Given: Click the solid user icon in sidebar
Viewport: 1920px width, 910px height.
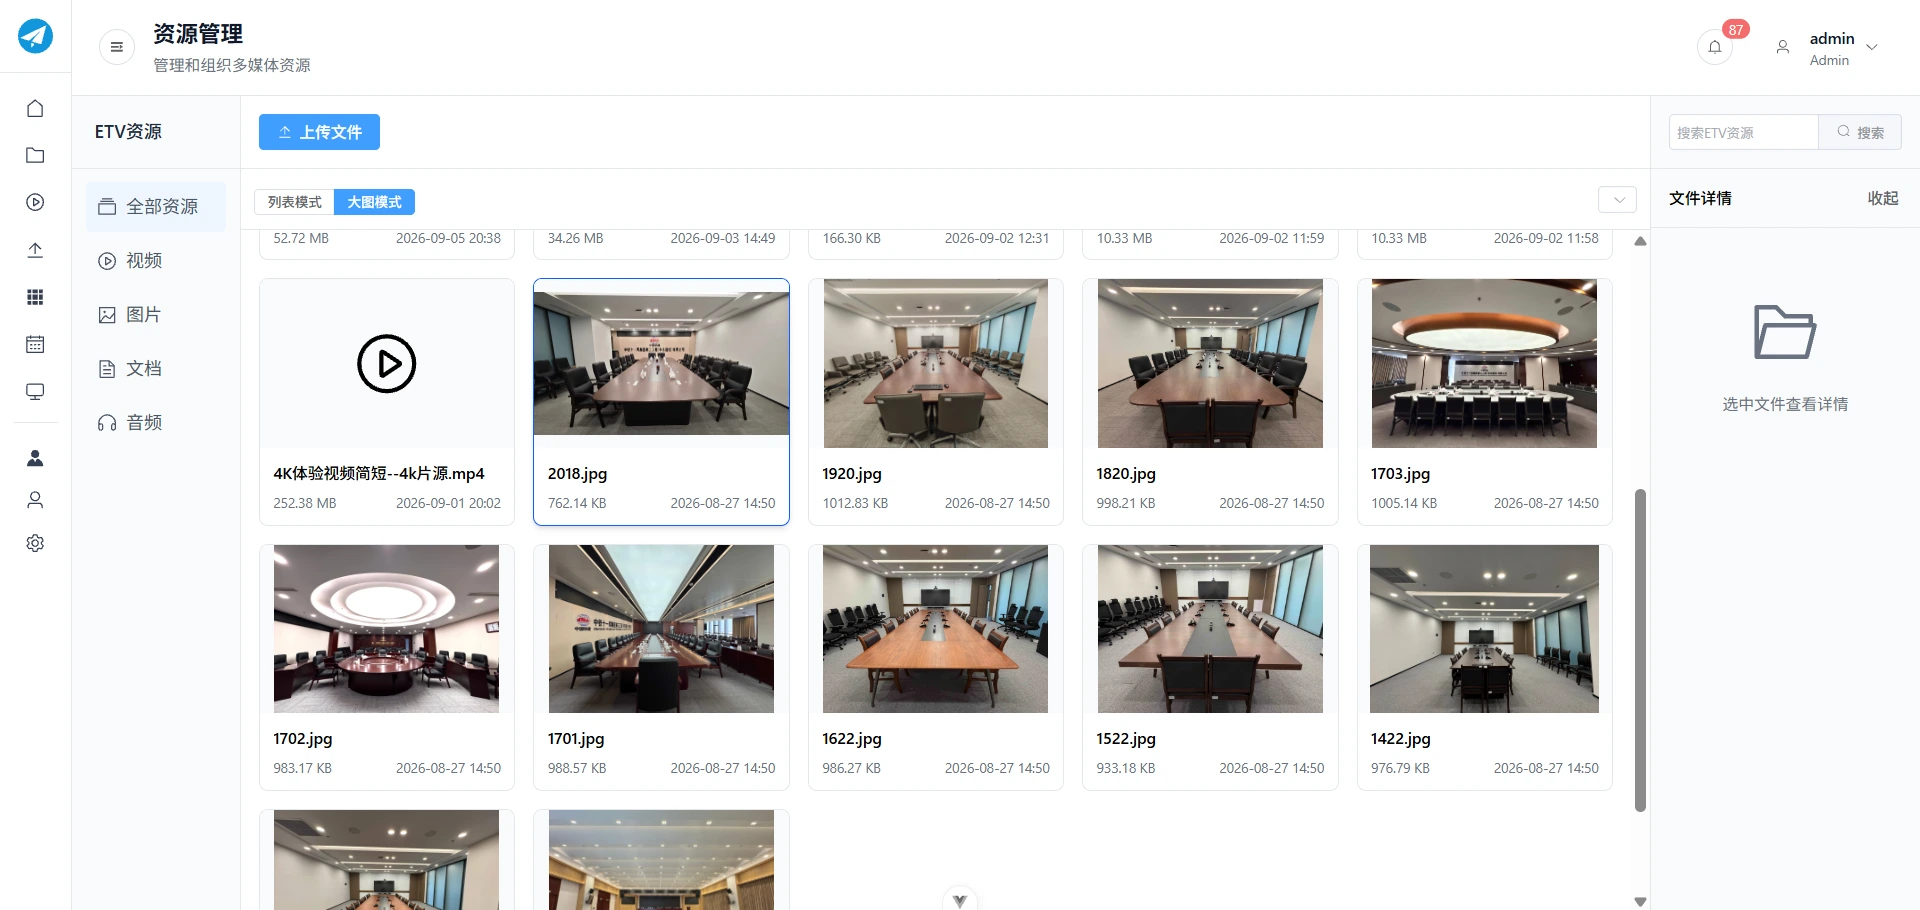Looking at the screenshot, I should coord(35,458).
